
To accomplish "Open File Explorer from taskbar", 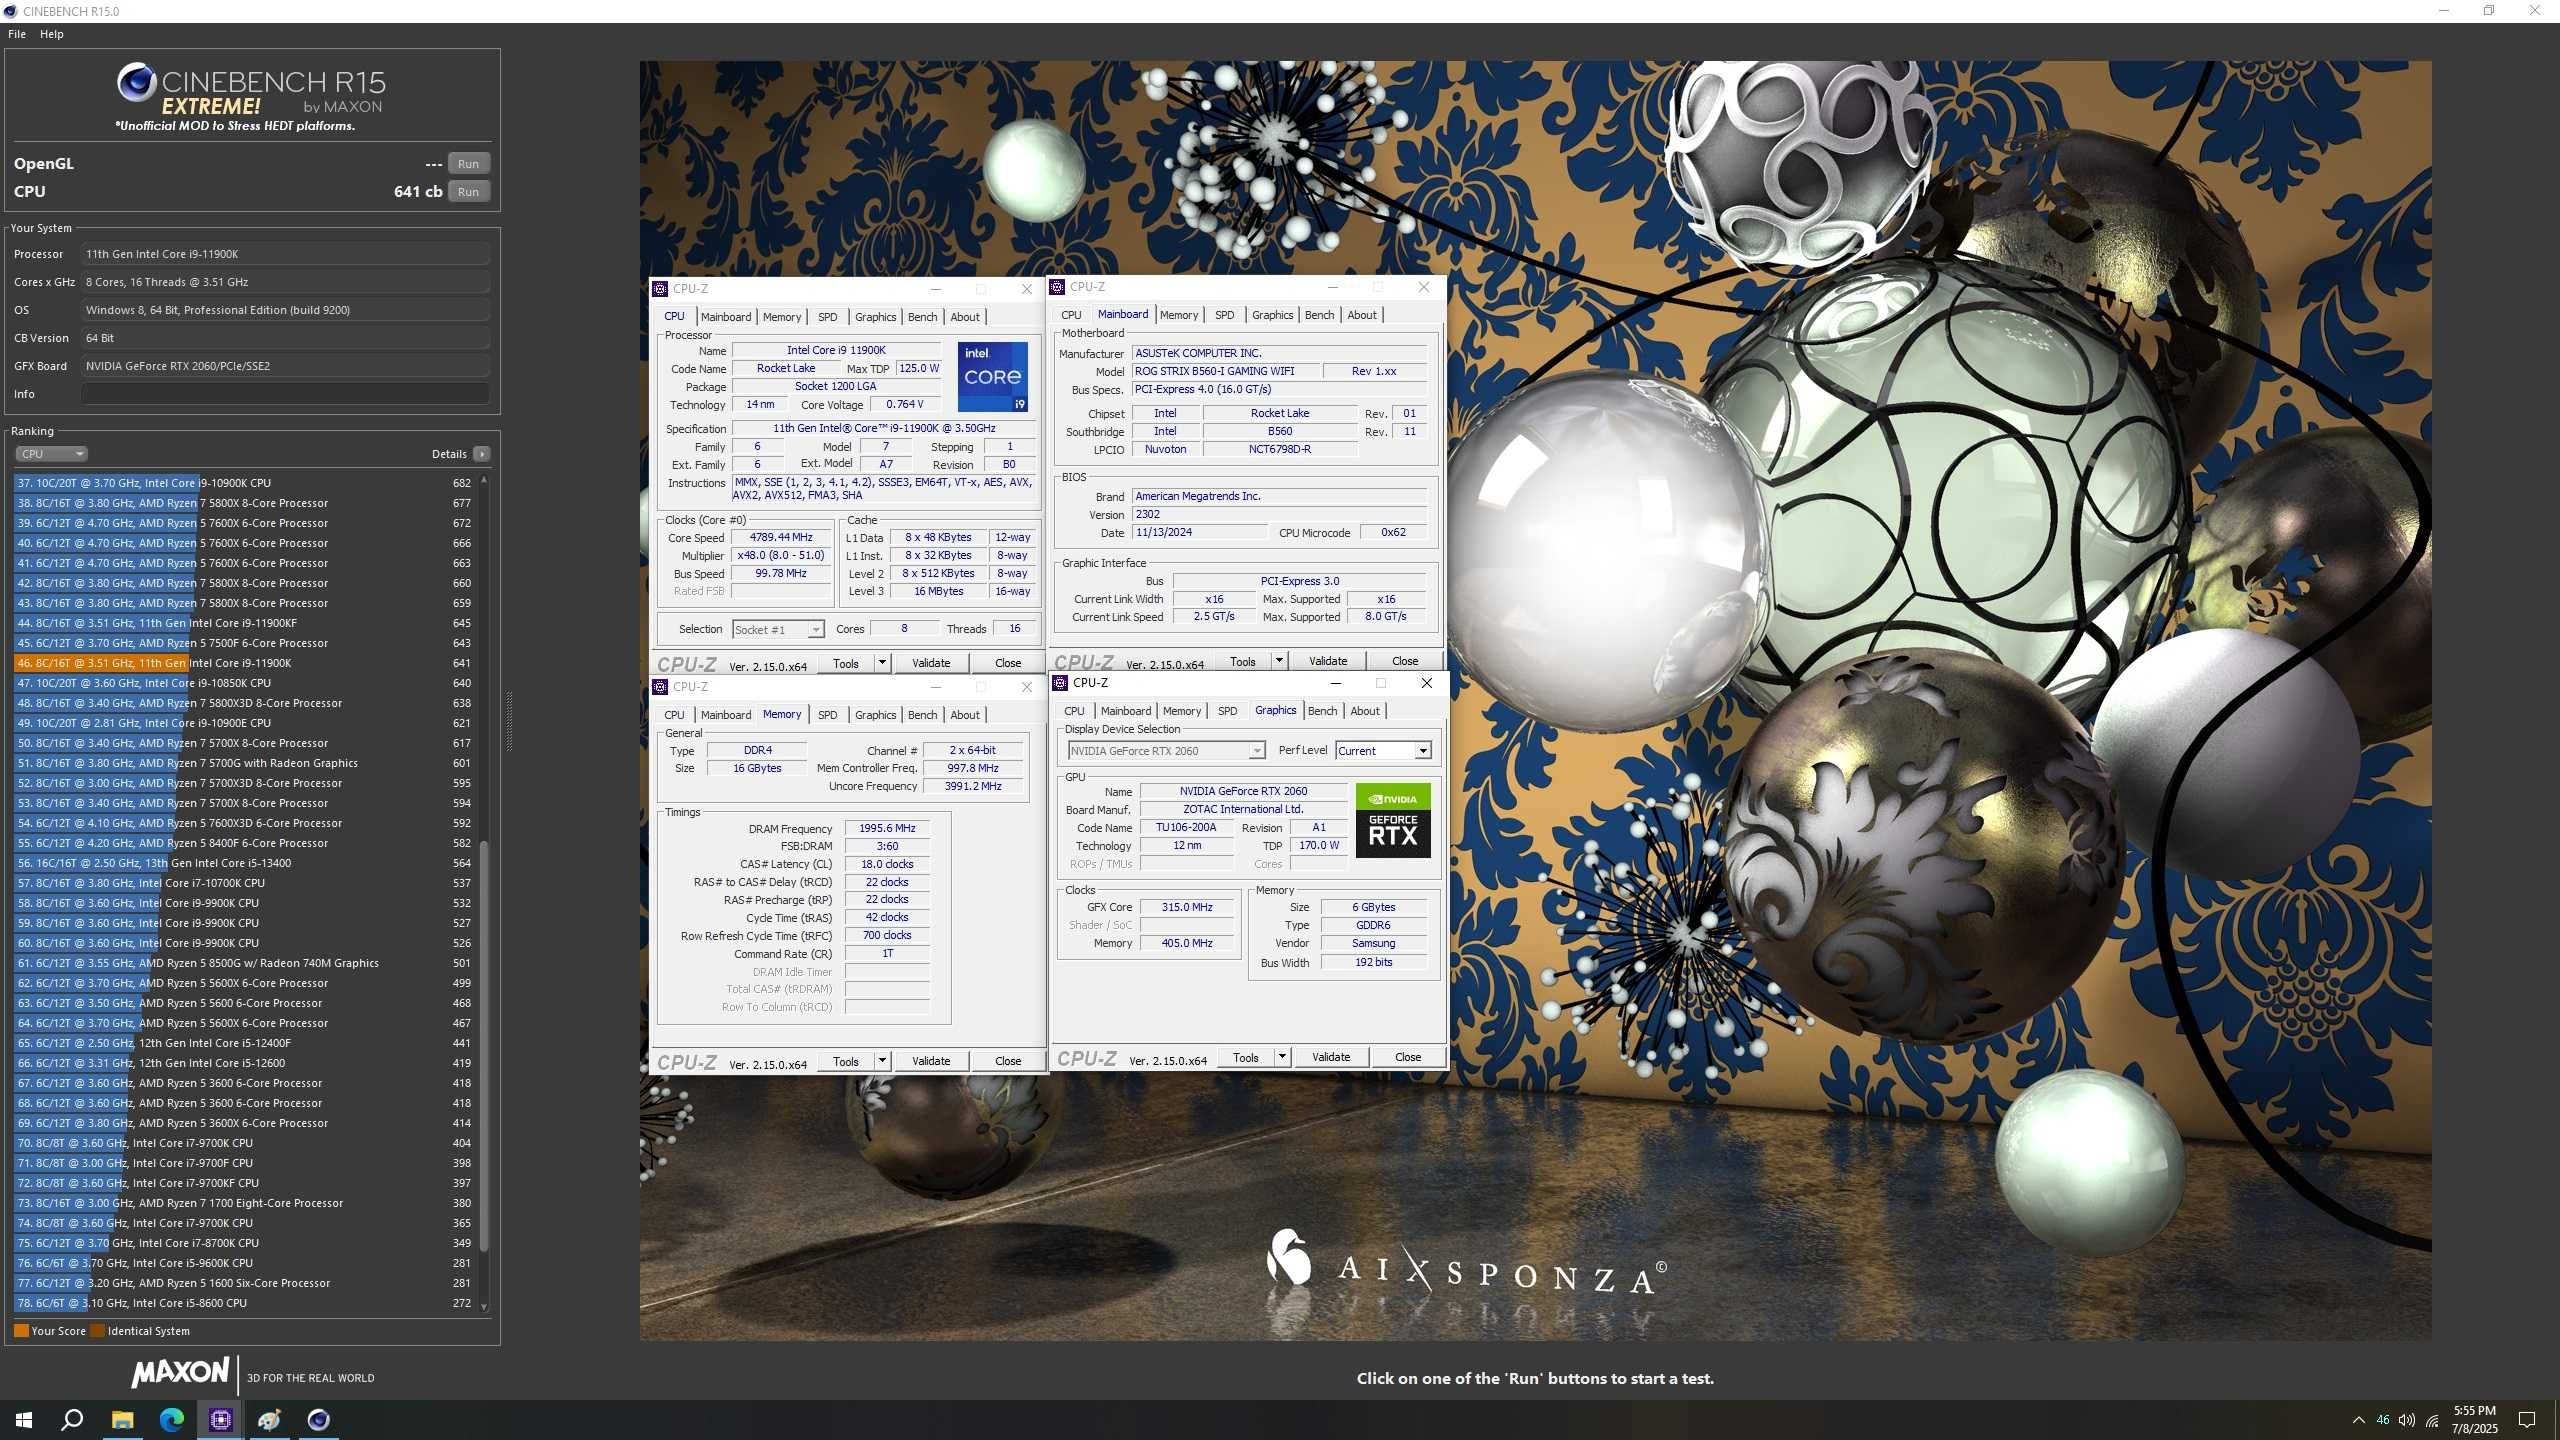I will click(x=122, y=1419).
